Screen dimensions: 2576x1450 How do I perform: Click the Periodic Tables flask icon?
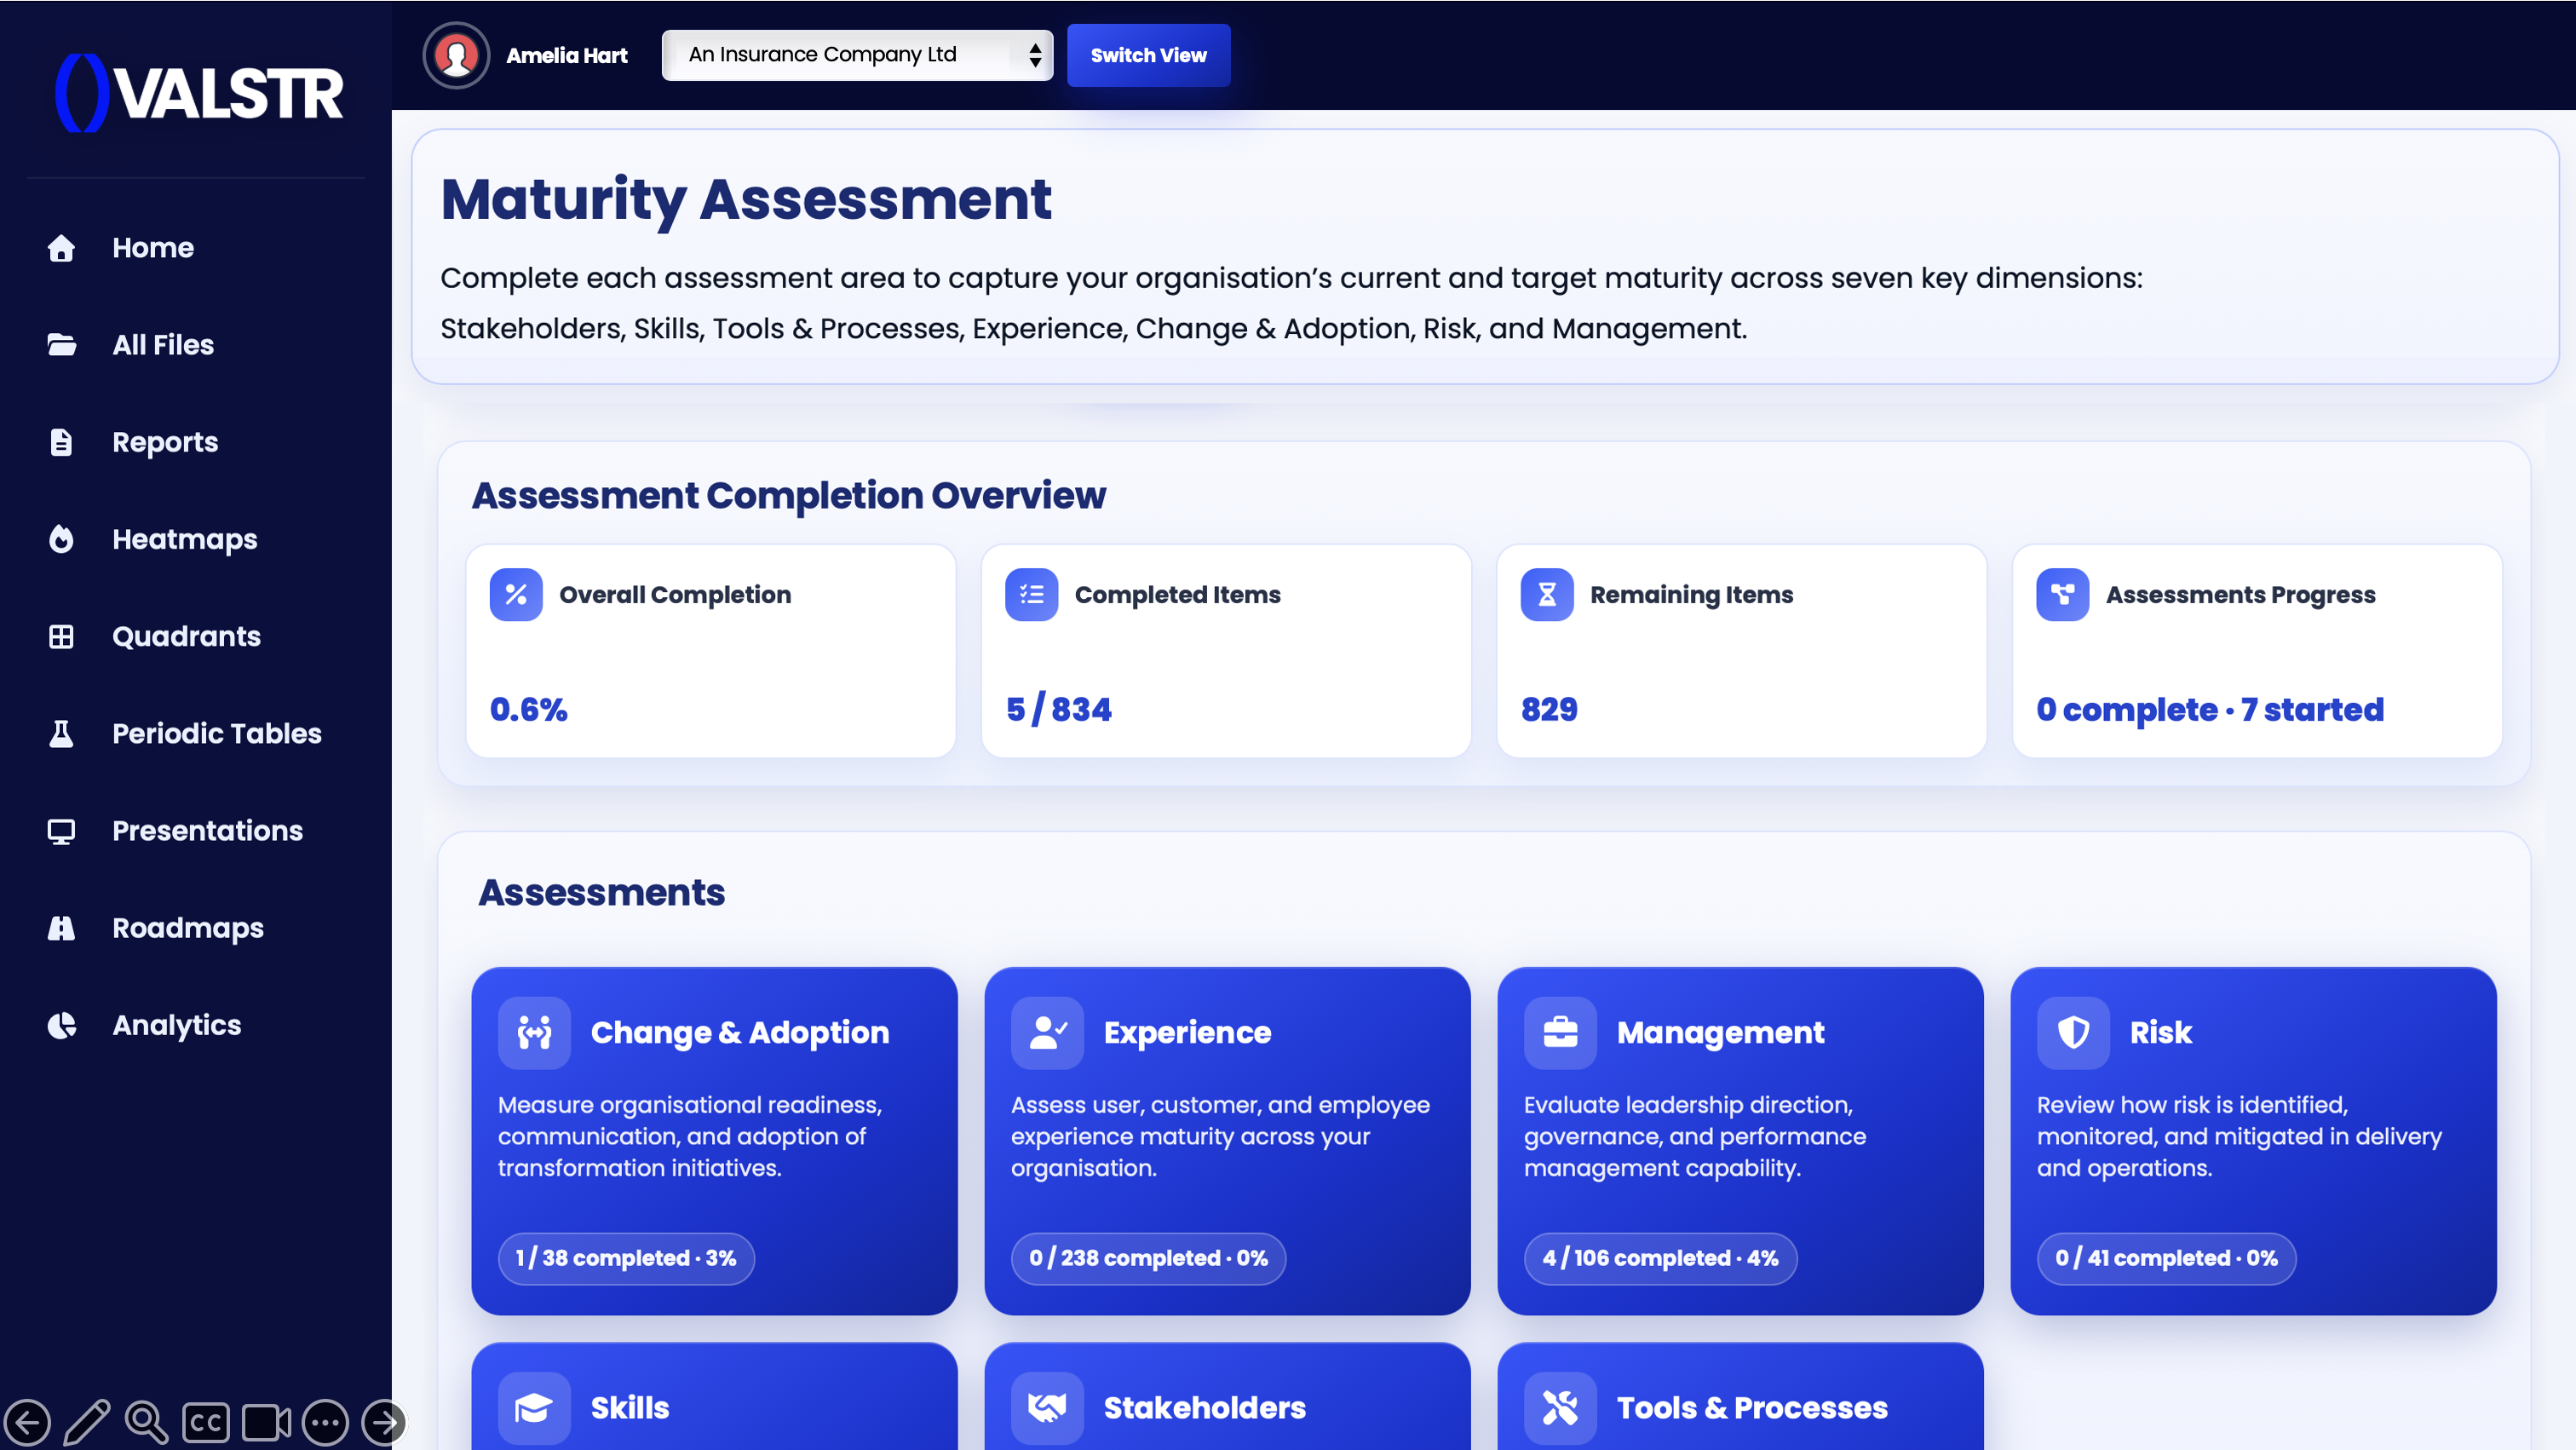pos(61,733)
